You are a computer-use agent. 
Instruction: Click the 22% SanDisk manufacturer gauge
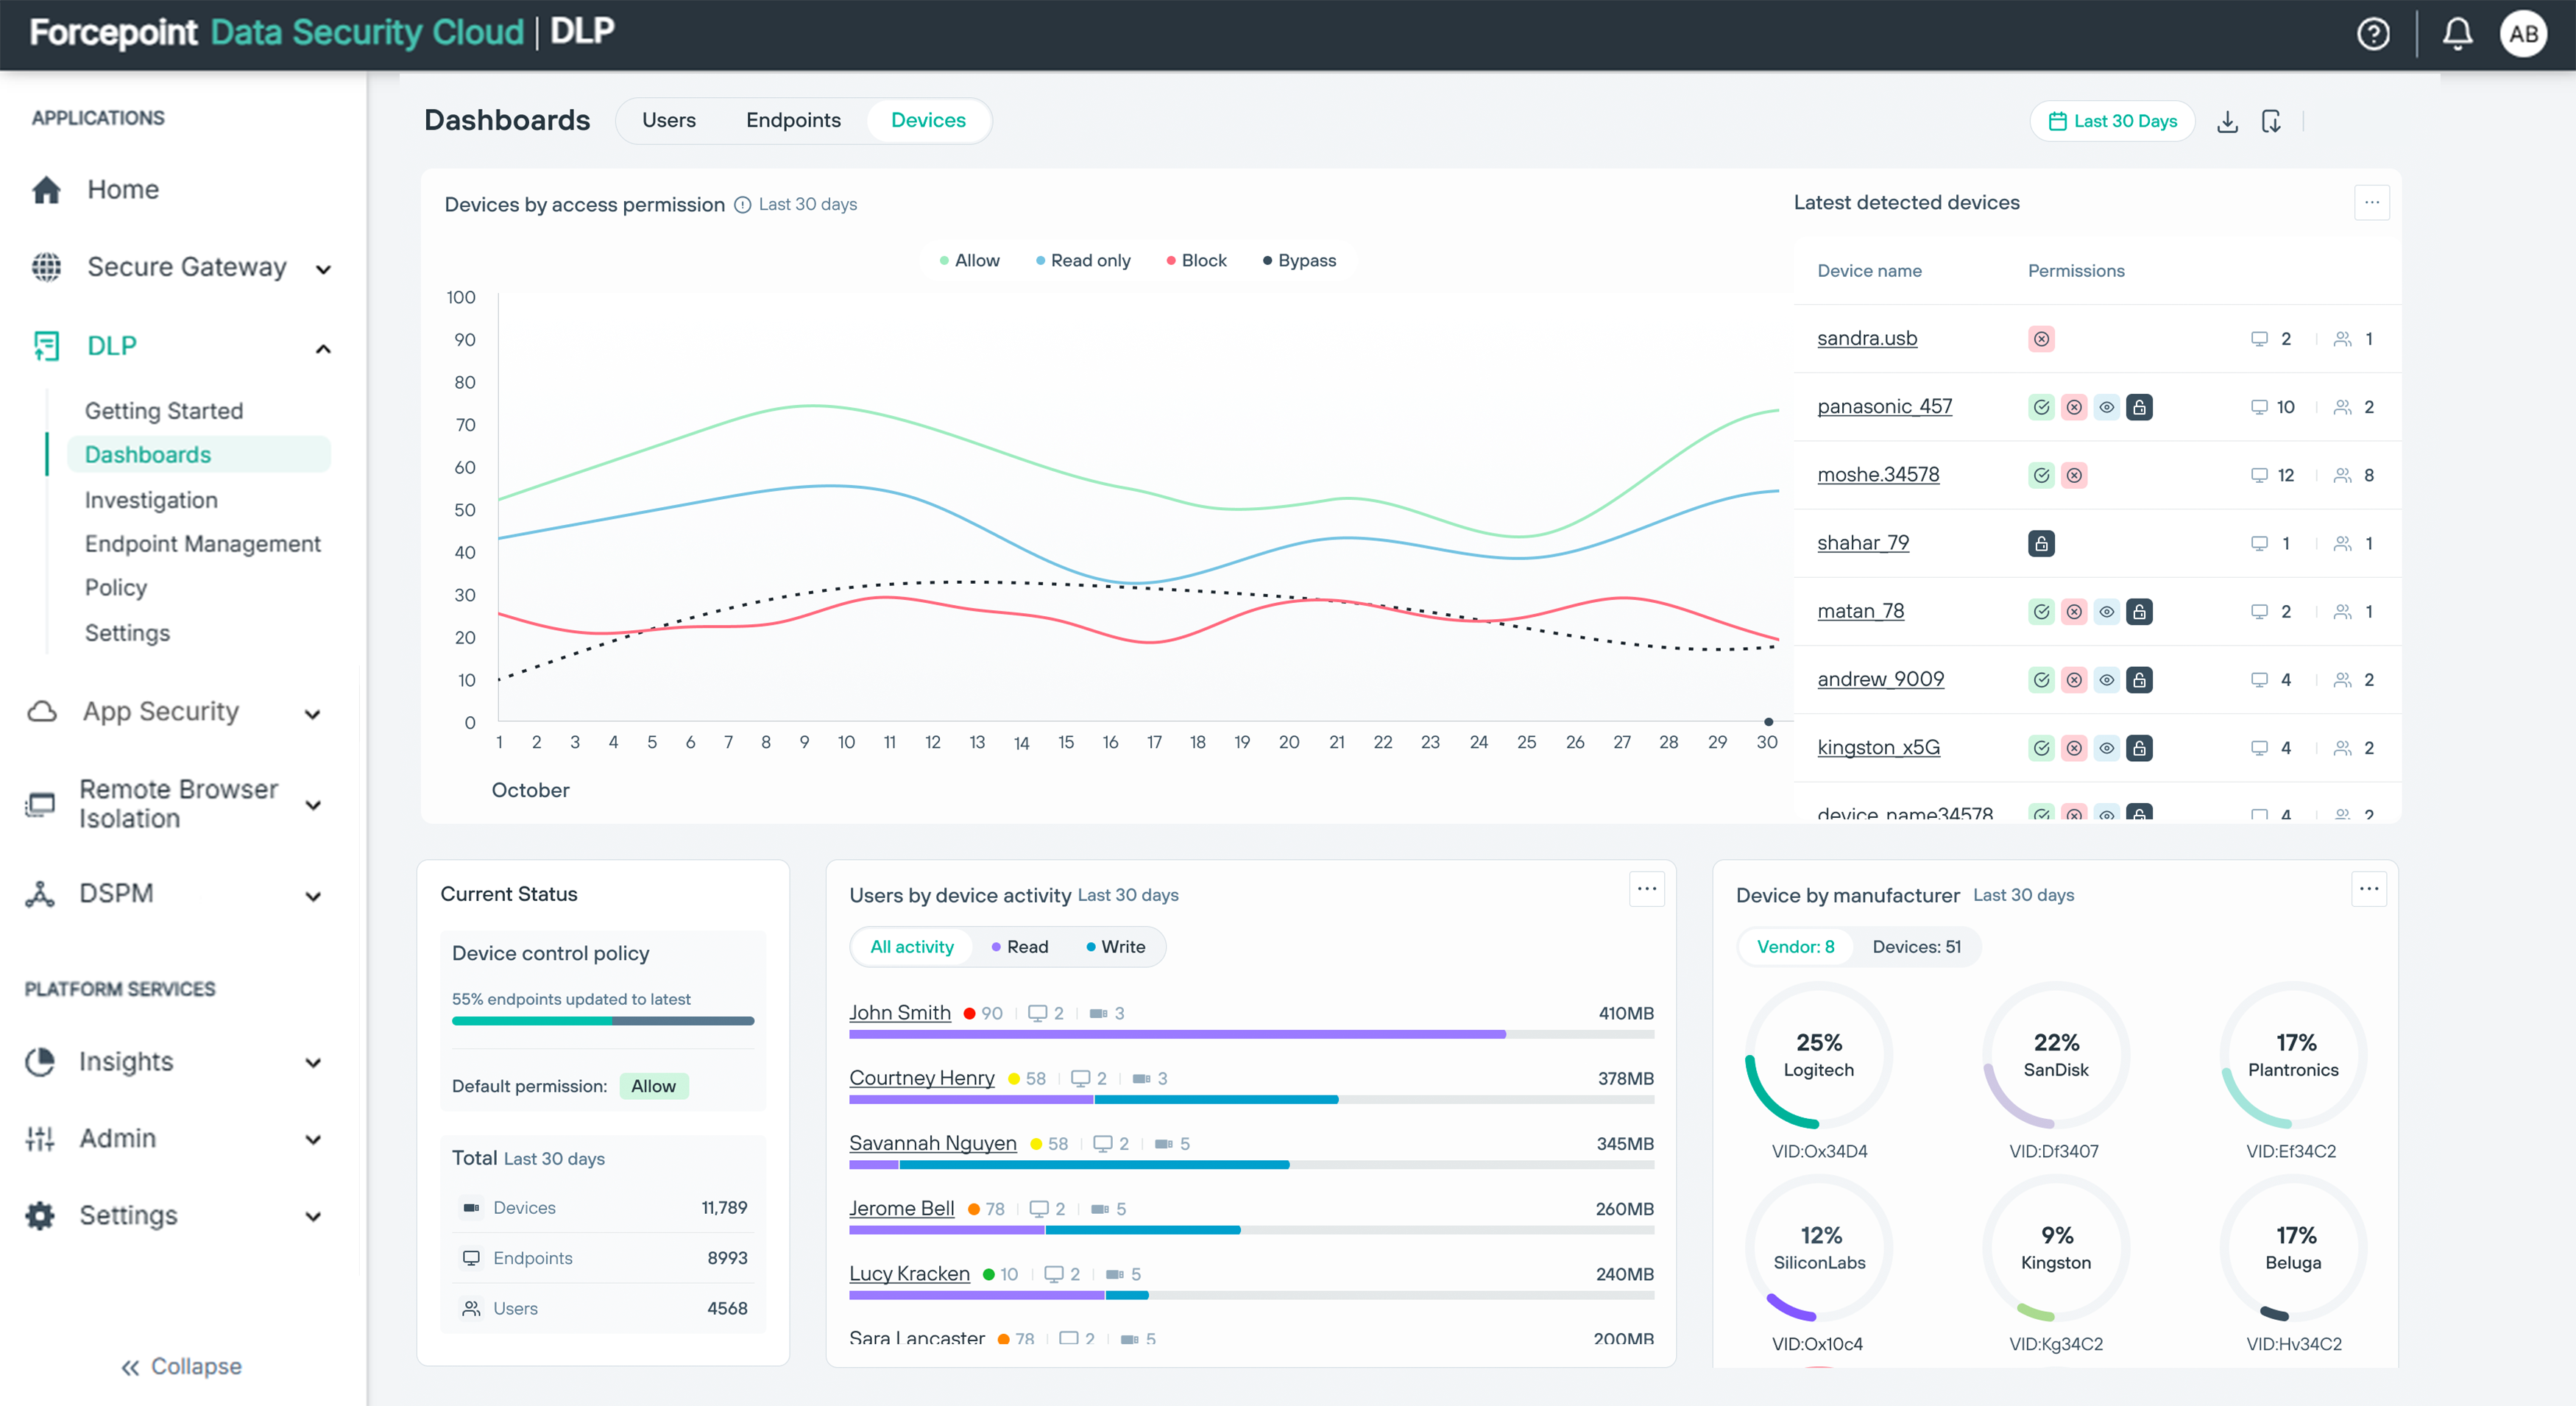pyautogui.click(x=2055, y=1055)
